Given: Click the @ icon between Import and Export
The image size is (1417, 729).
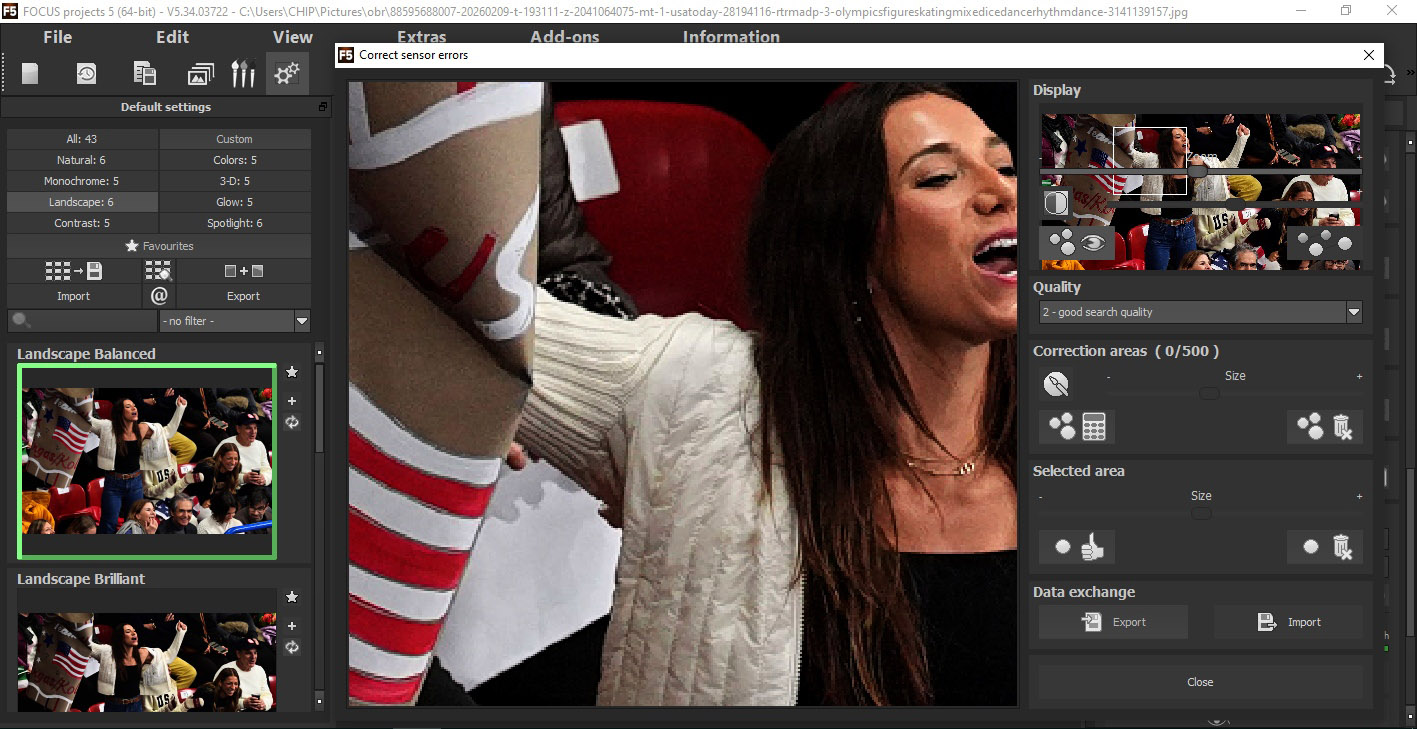Looking at the screenshot, I should 159,296.
